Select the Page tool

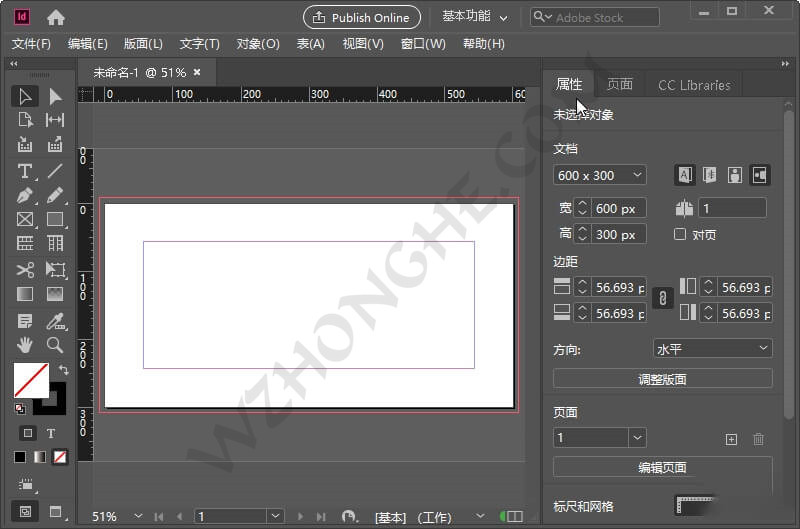(24, 120)
